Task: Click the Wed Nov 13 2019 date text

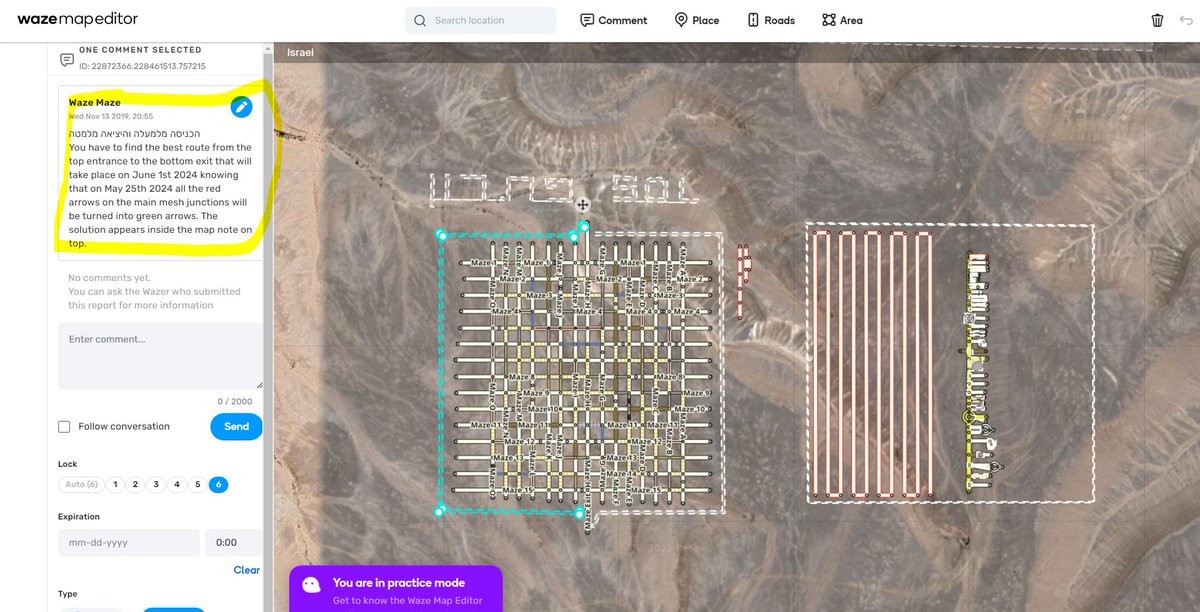Action: coord(111,116)
